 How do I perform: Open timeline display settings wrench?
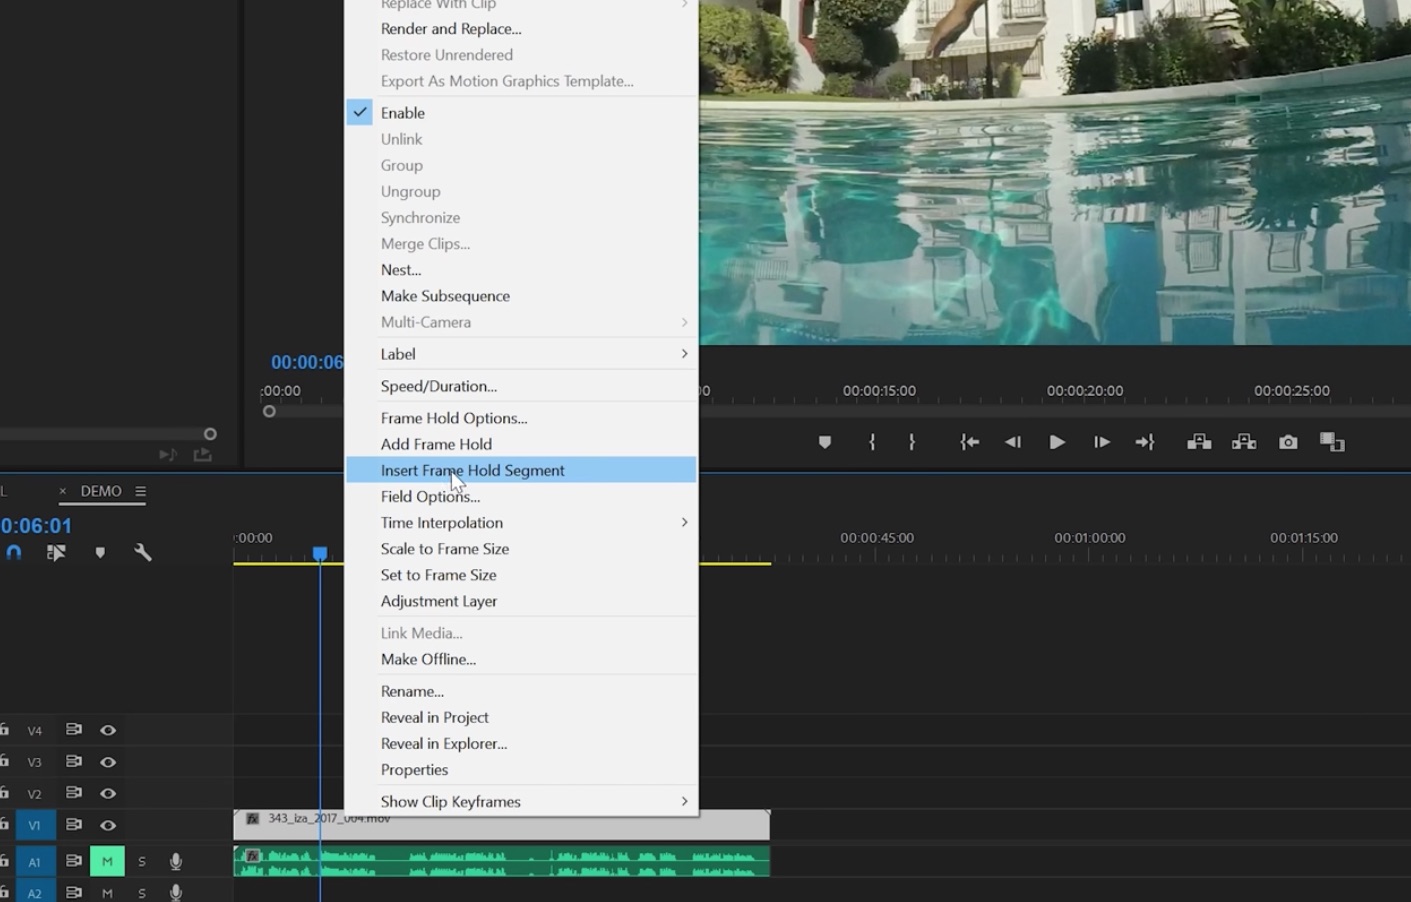(x=143, y=552)
